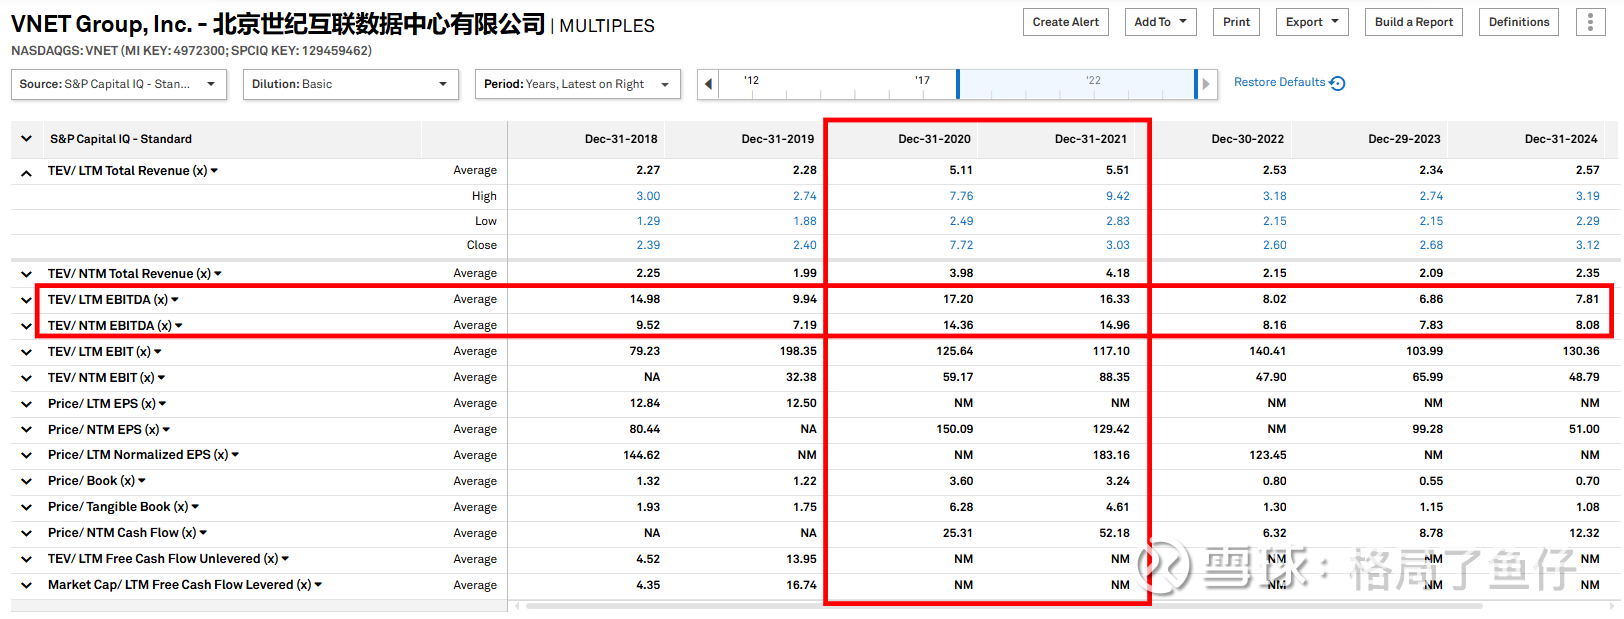The width and height of the screenshot is (1624, 619).
Task: Open caret menu after TEV/LTM EBIT (x) label
Action: click(158, 352)
